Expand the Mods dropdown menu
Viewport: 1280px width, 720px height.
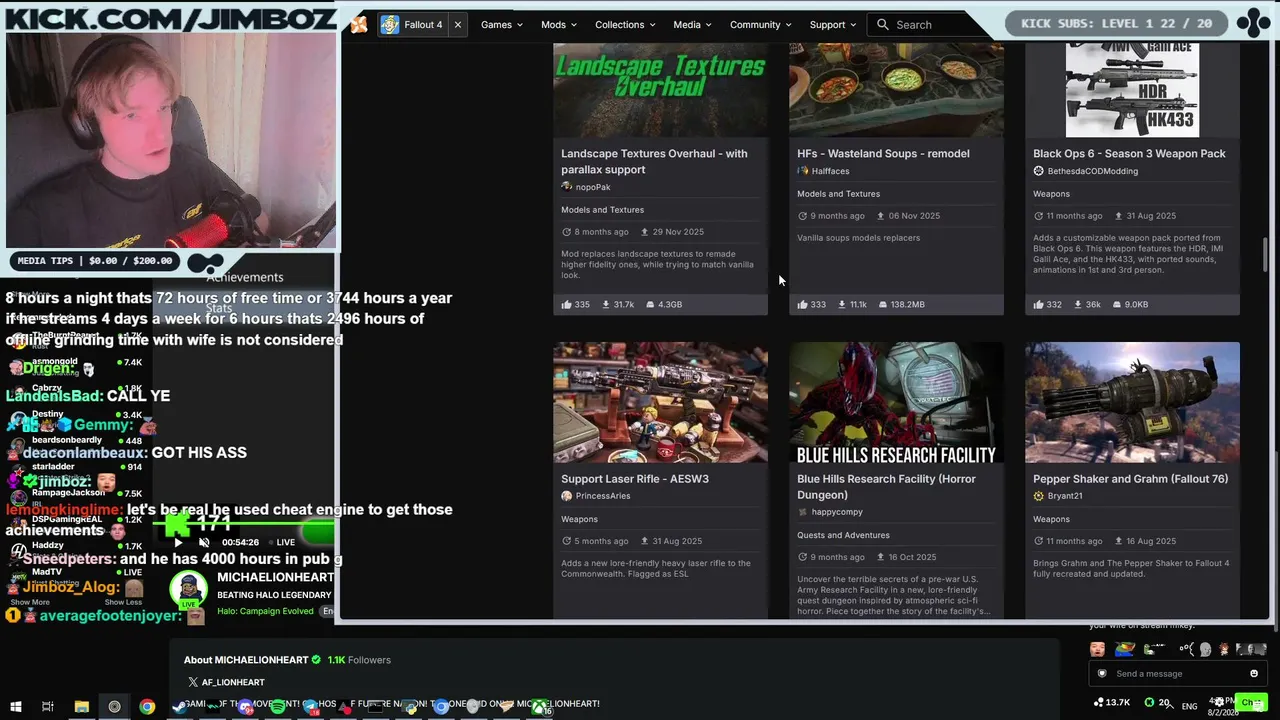click(x=558, y=25)
